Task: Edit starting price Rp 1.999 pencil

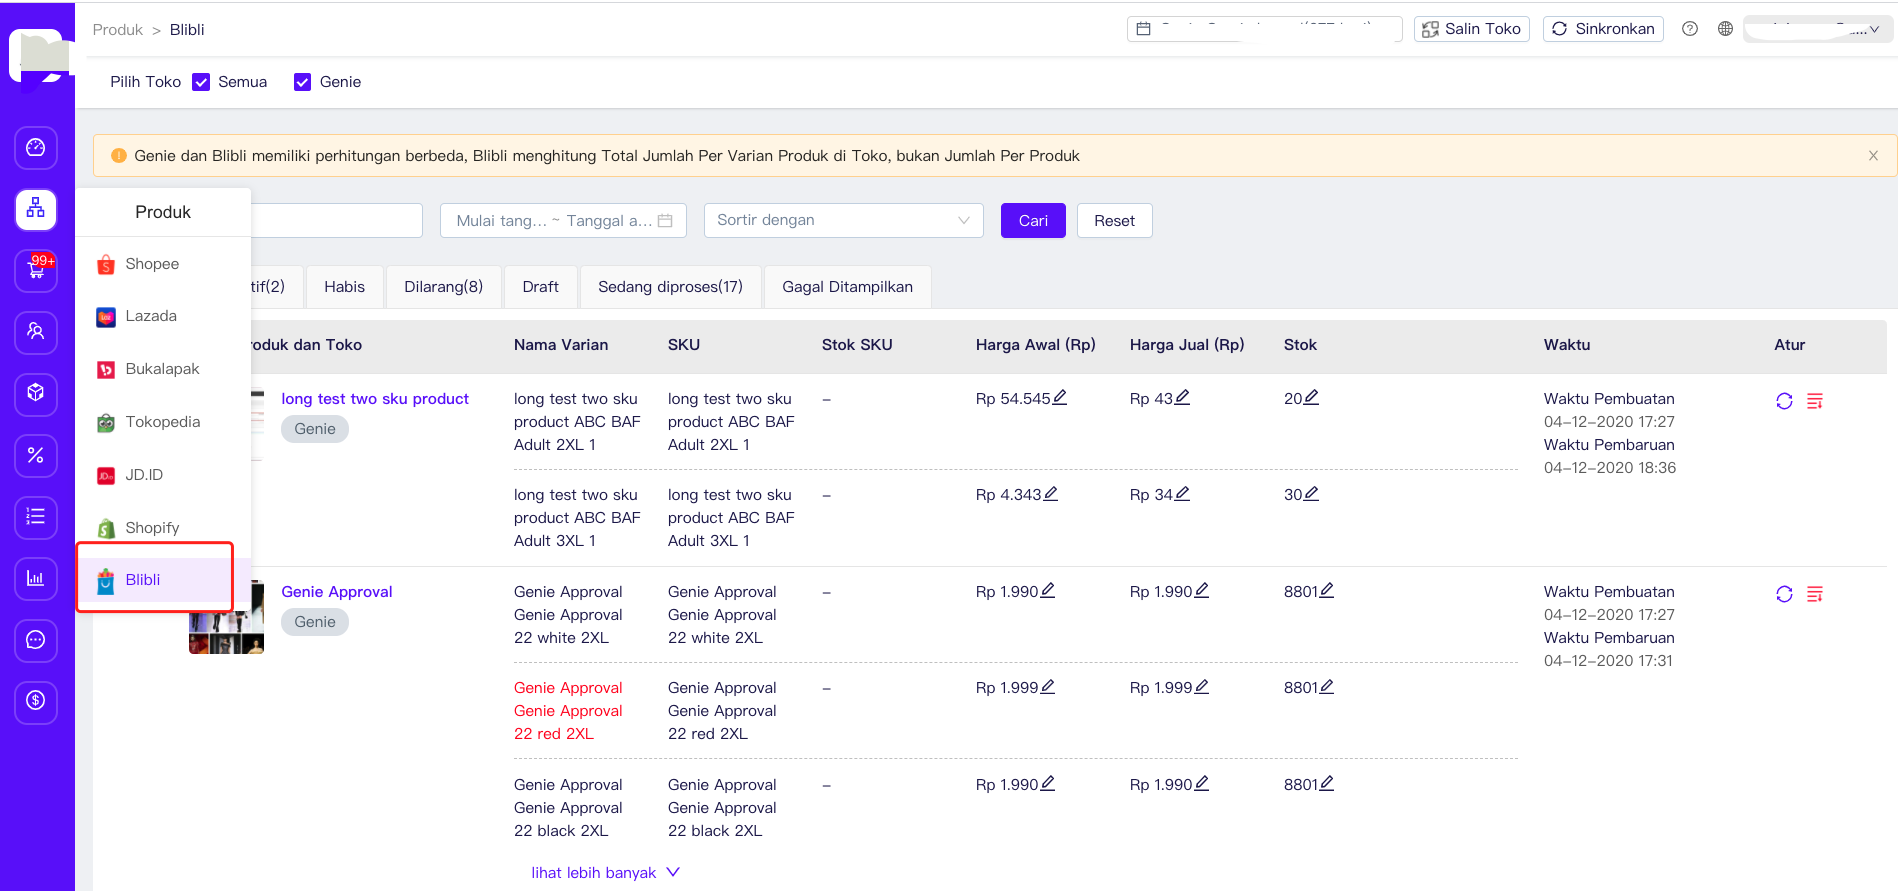Action: pos(1048,686)
